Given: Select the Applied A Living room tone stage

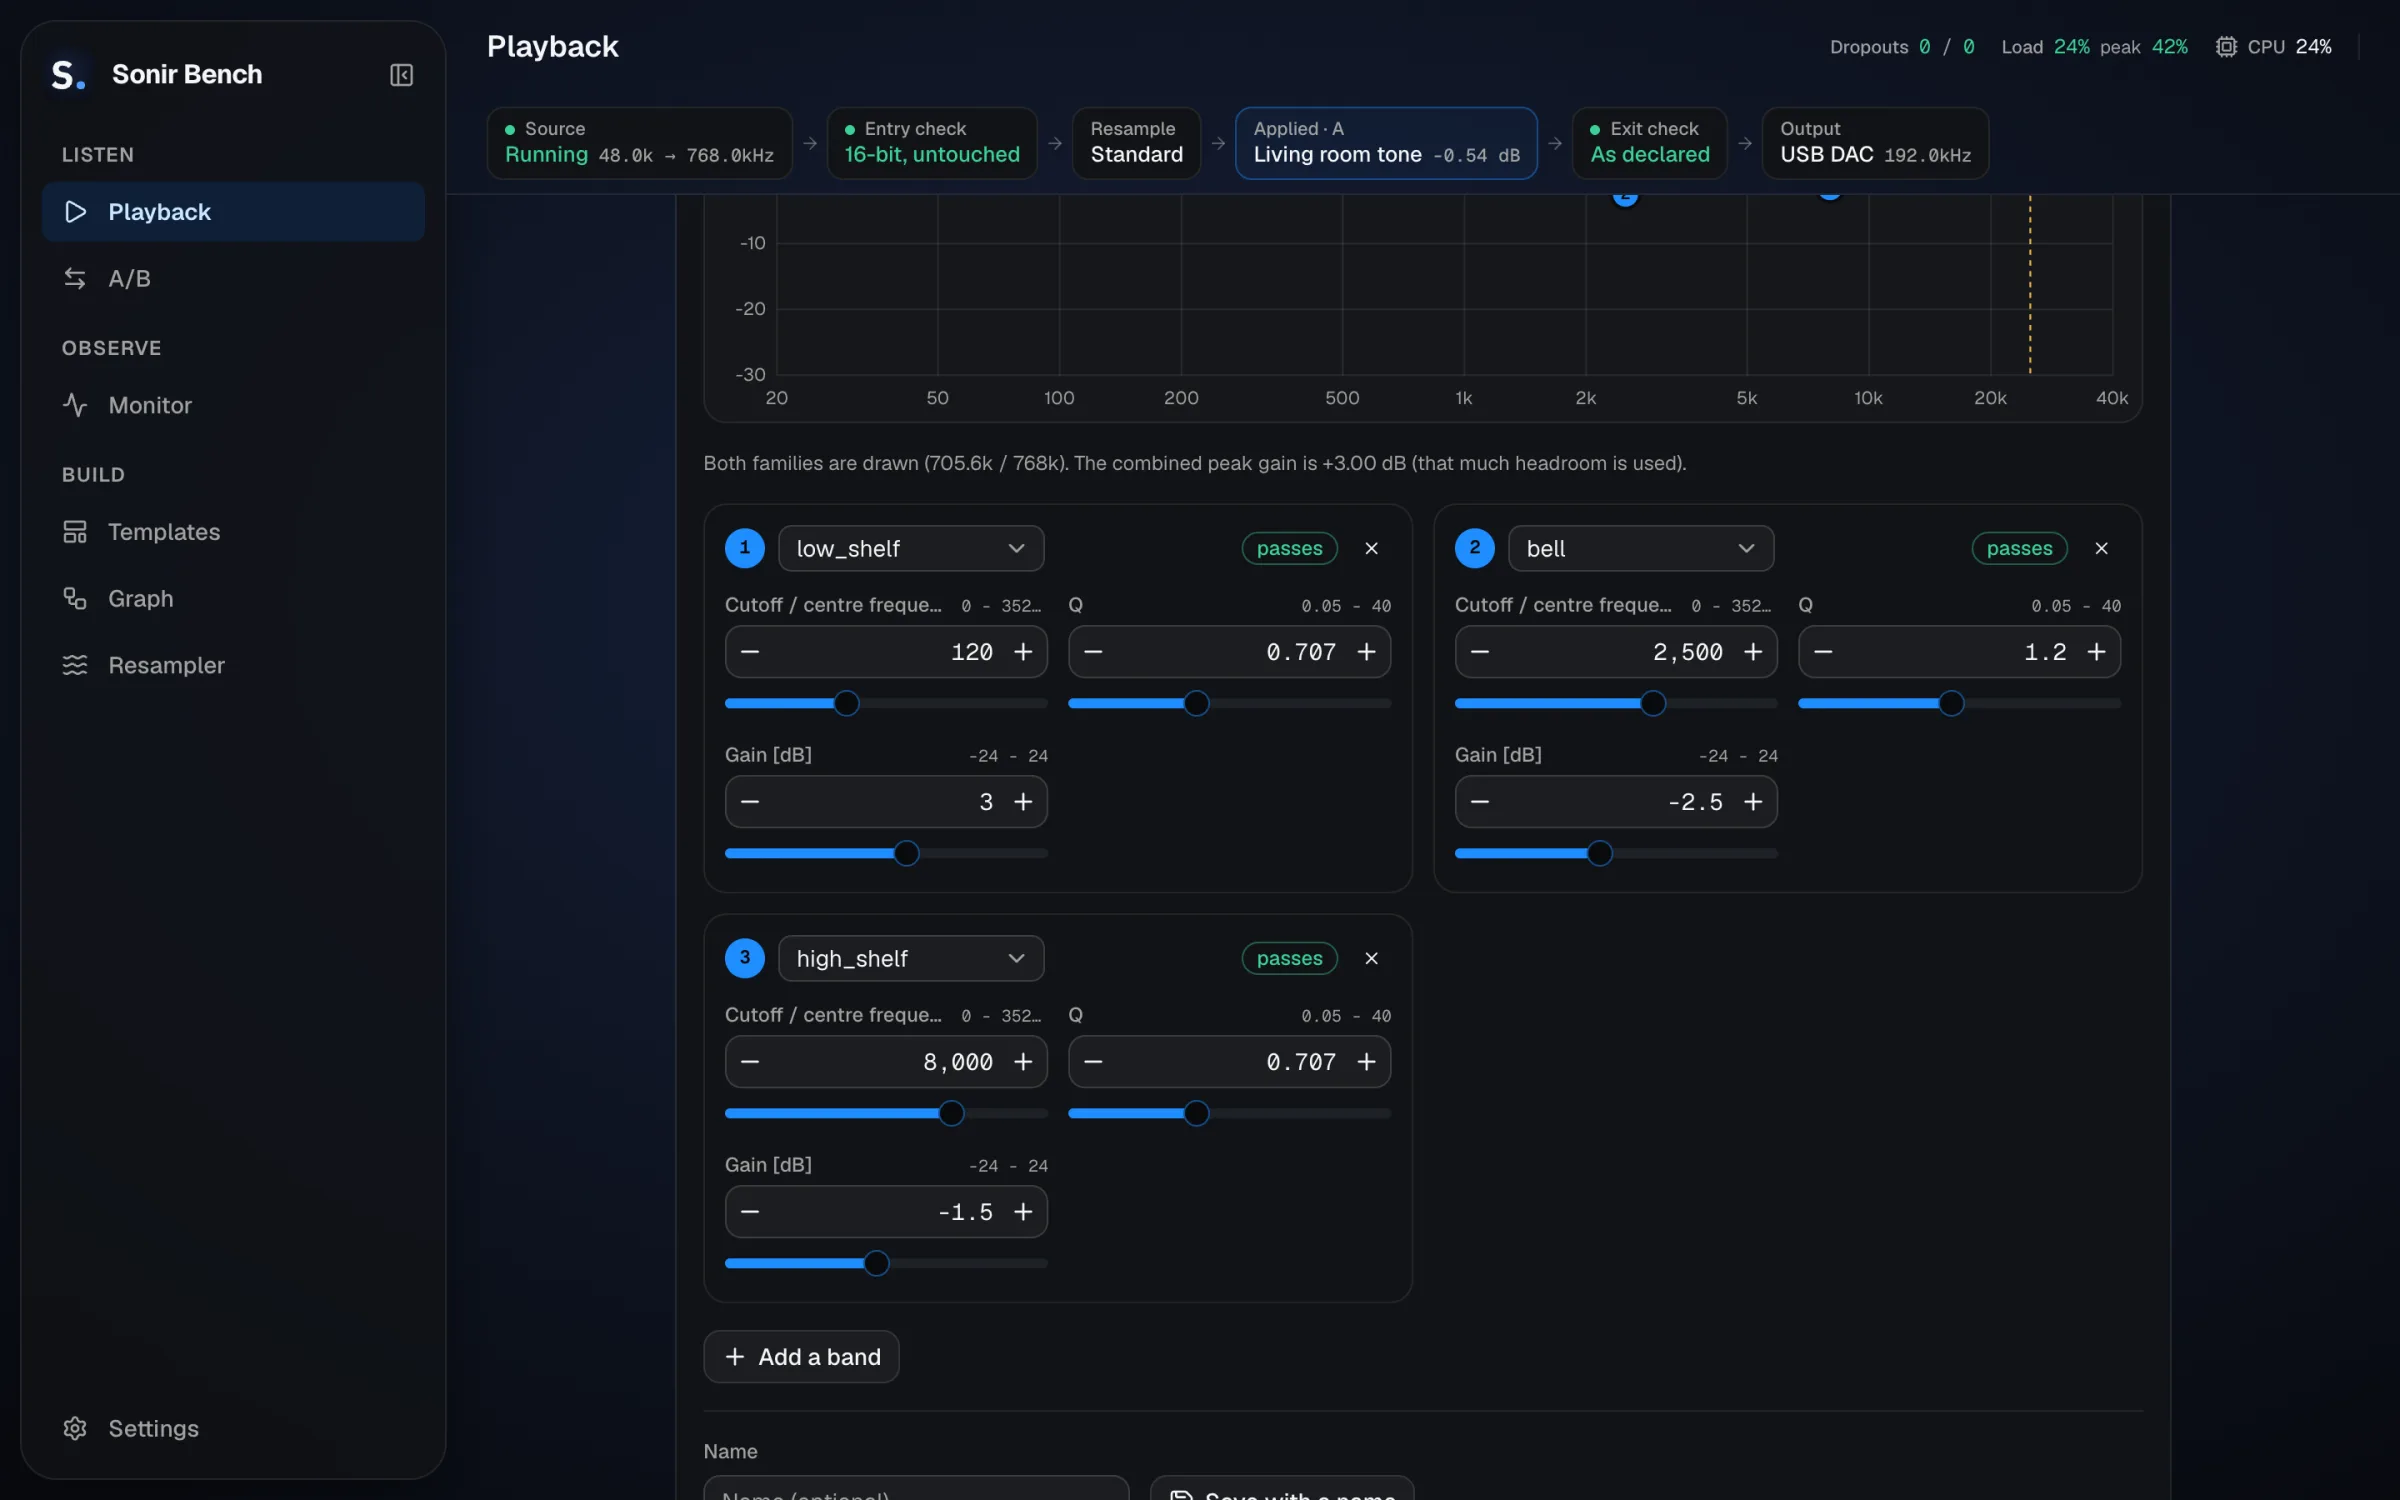Looking at the screenshot, I should tap(1386, 143).
